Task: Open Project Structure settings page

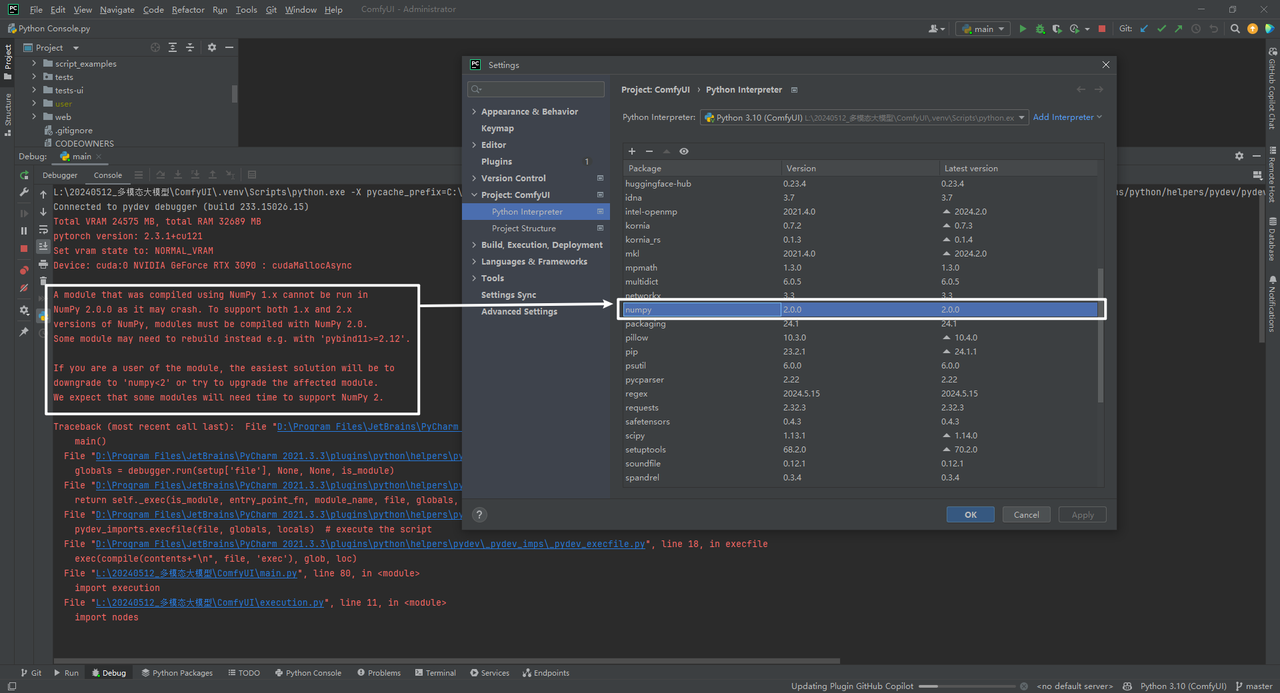Action: point(524,228)
